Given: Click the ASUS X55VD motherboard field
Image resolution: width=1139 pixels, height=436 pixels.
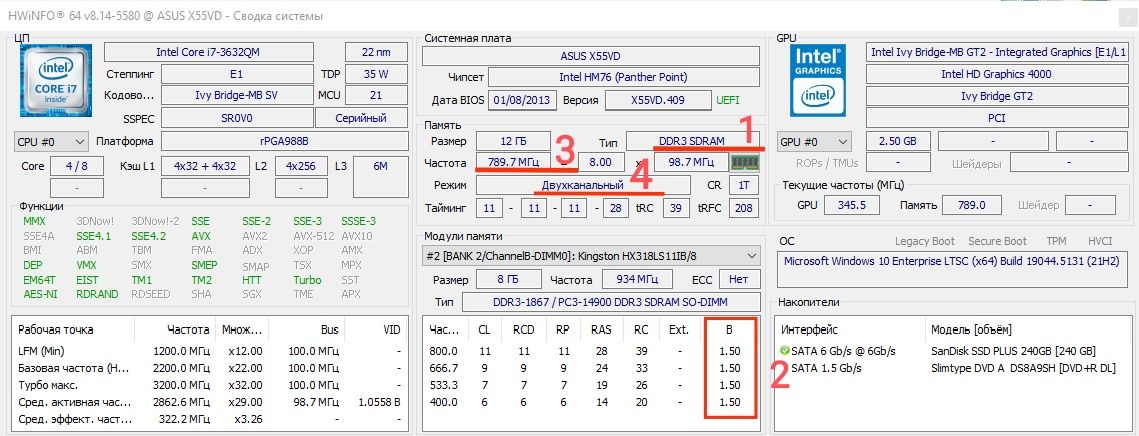Looking at the screenshot, I should 591,56.
